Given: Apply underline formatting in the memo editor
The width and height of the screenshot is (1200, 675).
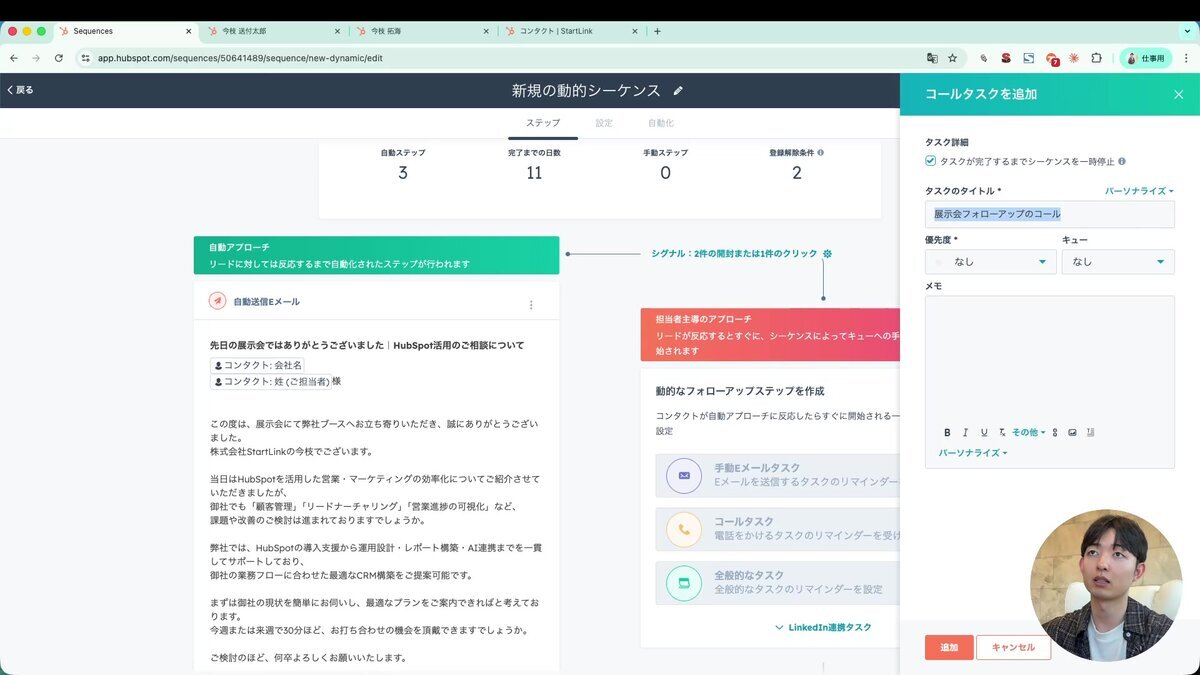Looking at the screenshot, I should click(x=983, y=432).
